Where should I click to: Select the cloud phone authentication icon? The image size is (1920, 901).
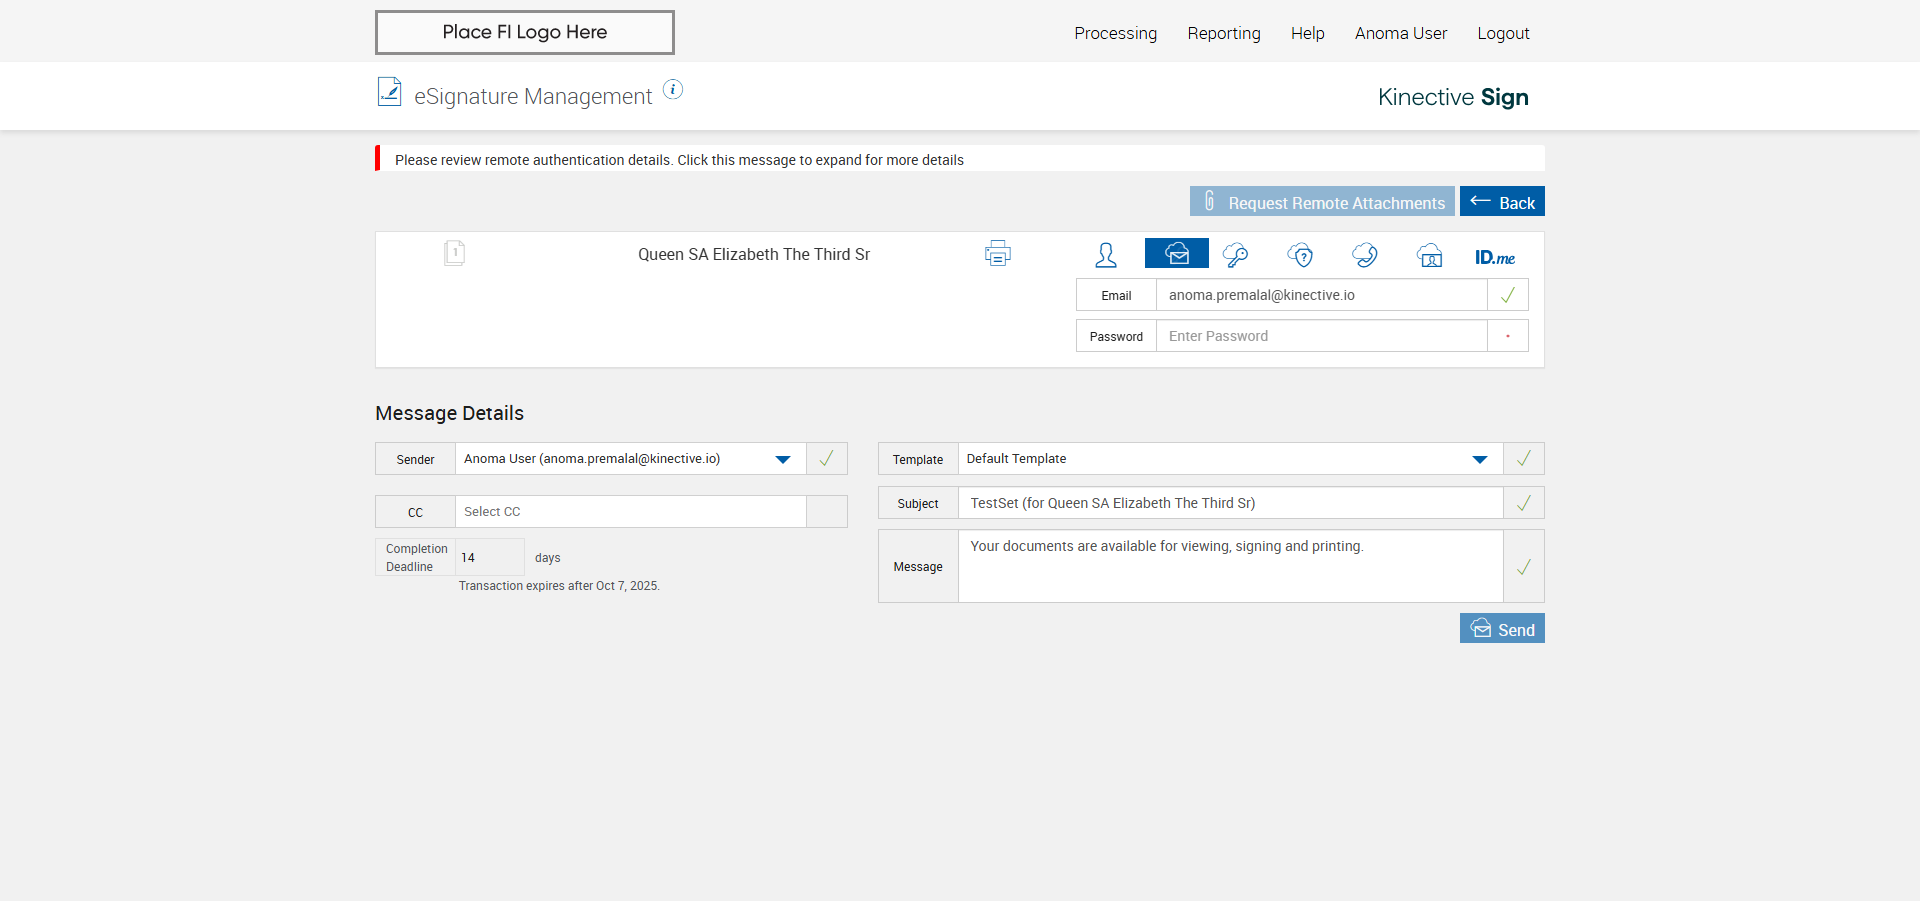click(1365, 255)
